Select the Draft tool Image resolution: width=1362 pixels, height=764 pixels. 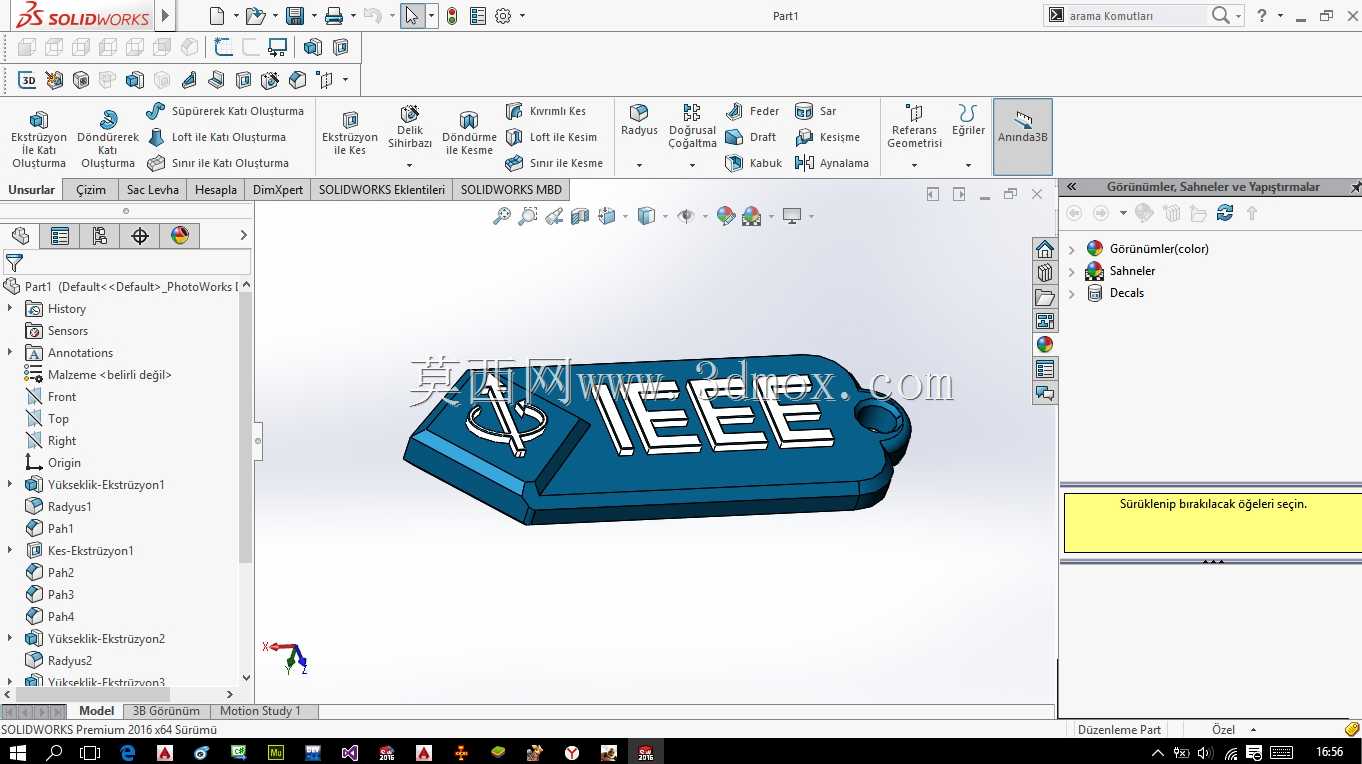pyautogui.click(x=751, y=137)
